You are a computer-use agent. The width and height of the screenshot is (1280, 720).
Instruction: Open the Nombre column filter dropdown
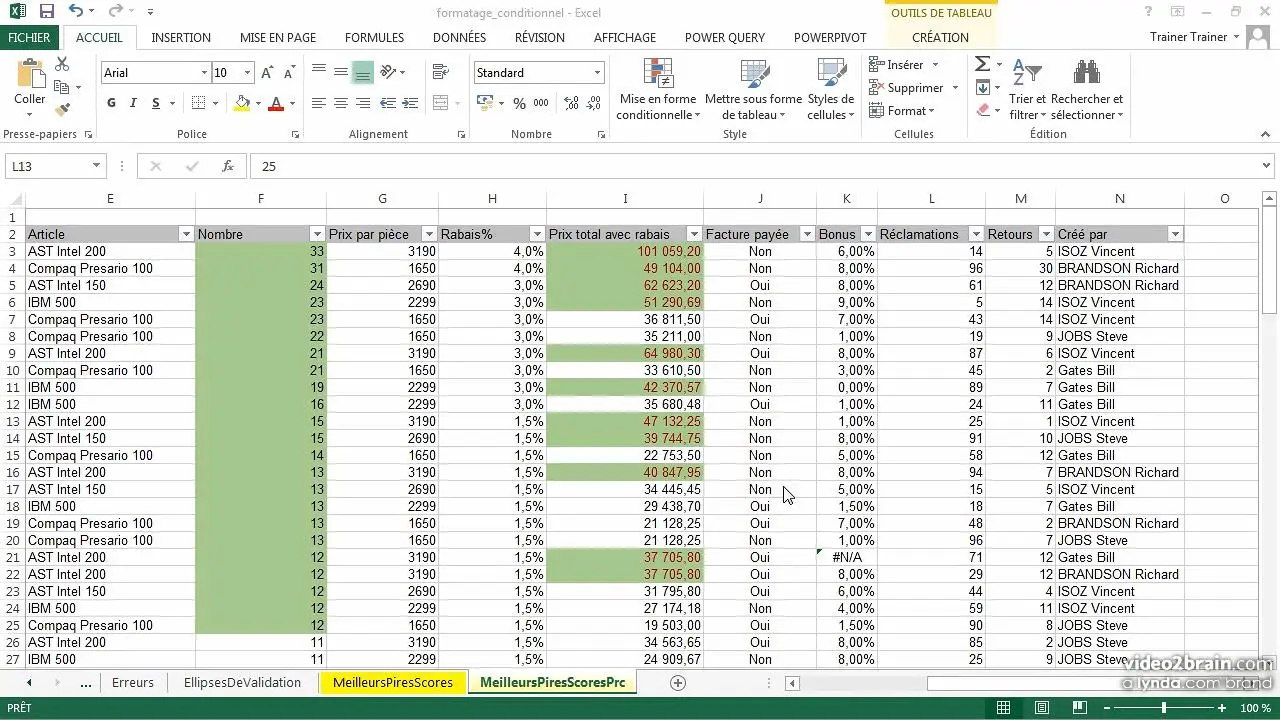(317, 234)
